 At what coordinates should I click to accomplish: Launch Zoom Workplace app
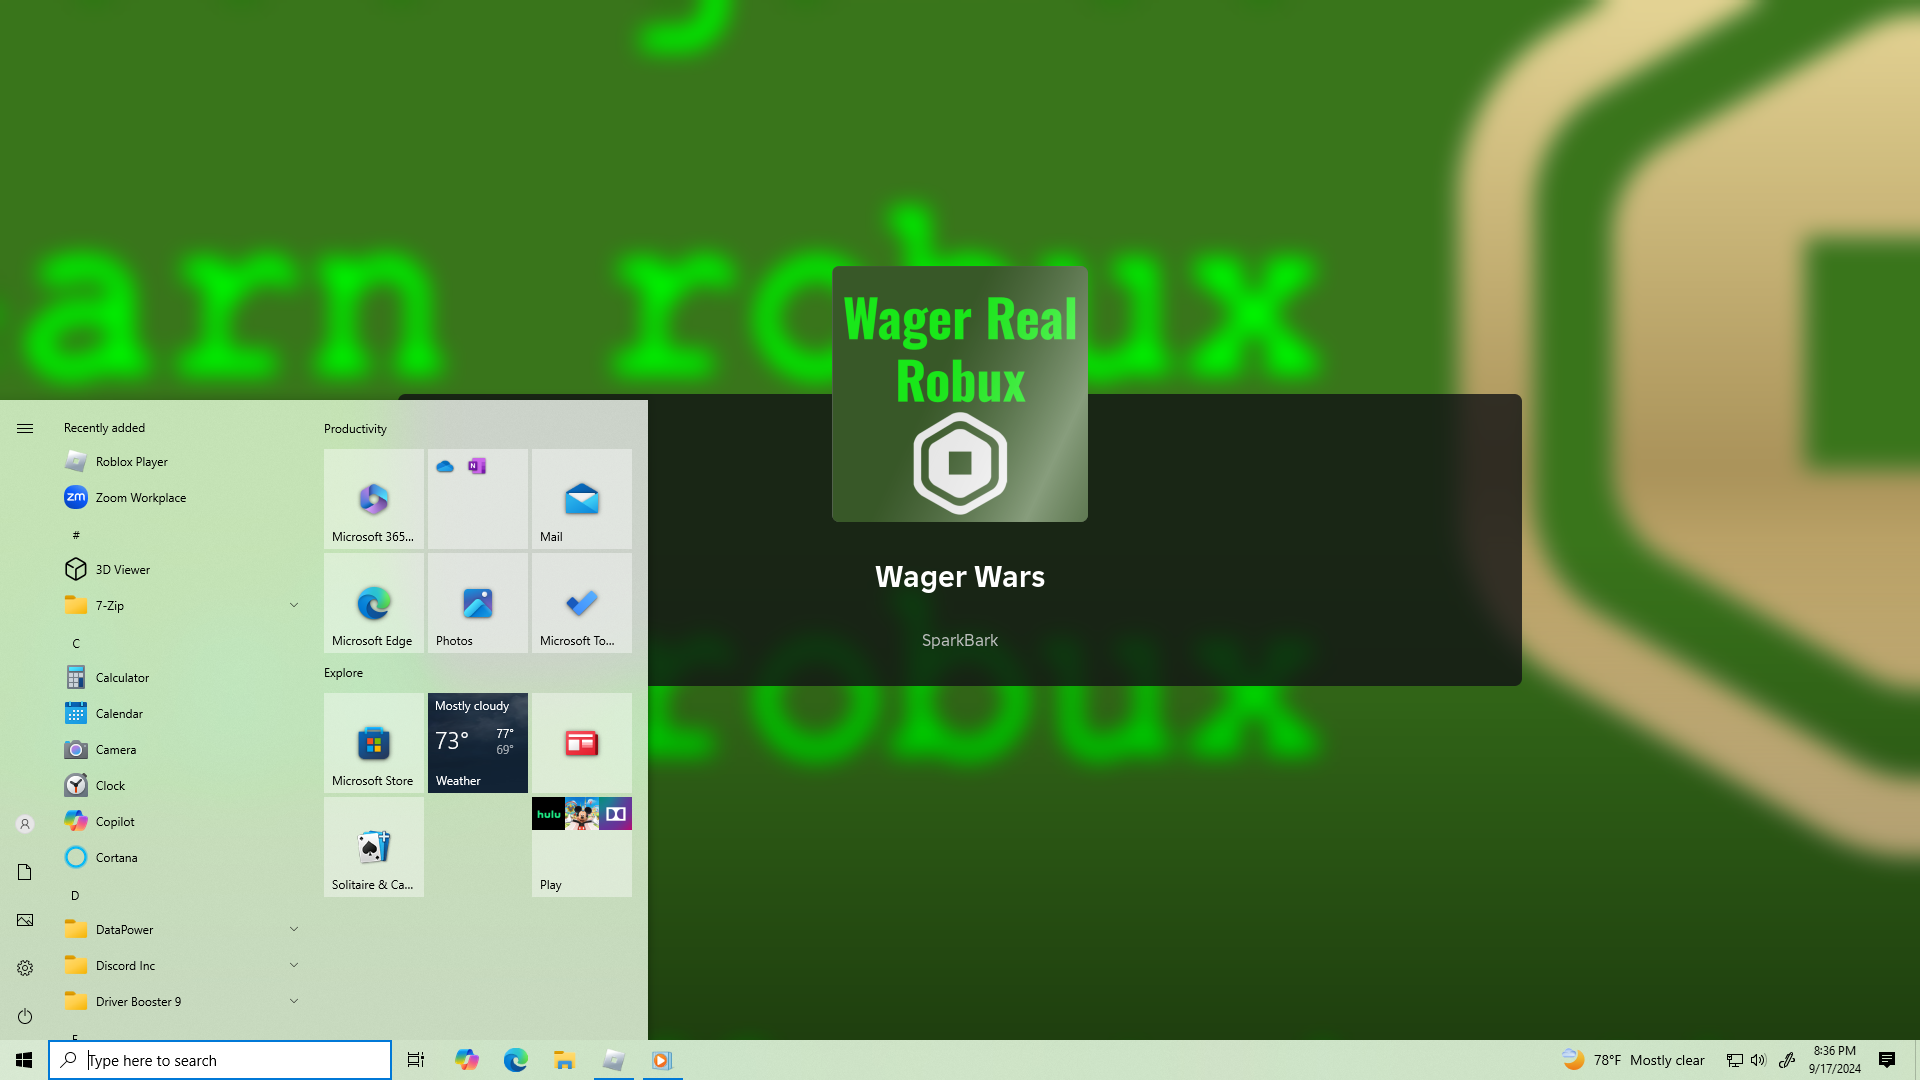coord(140,497)
